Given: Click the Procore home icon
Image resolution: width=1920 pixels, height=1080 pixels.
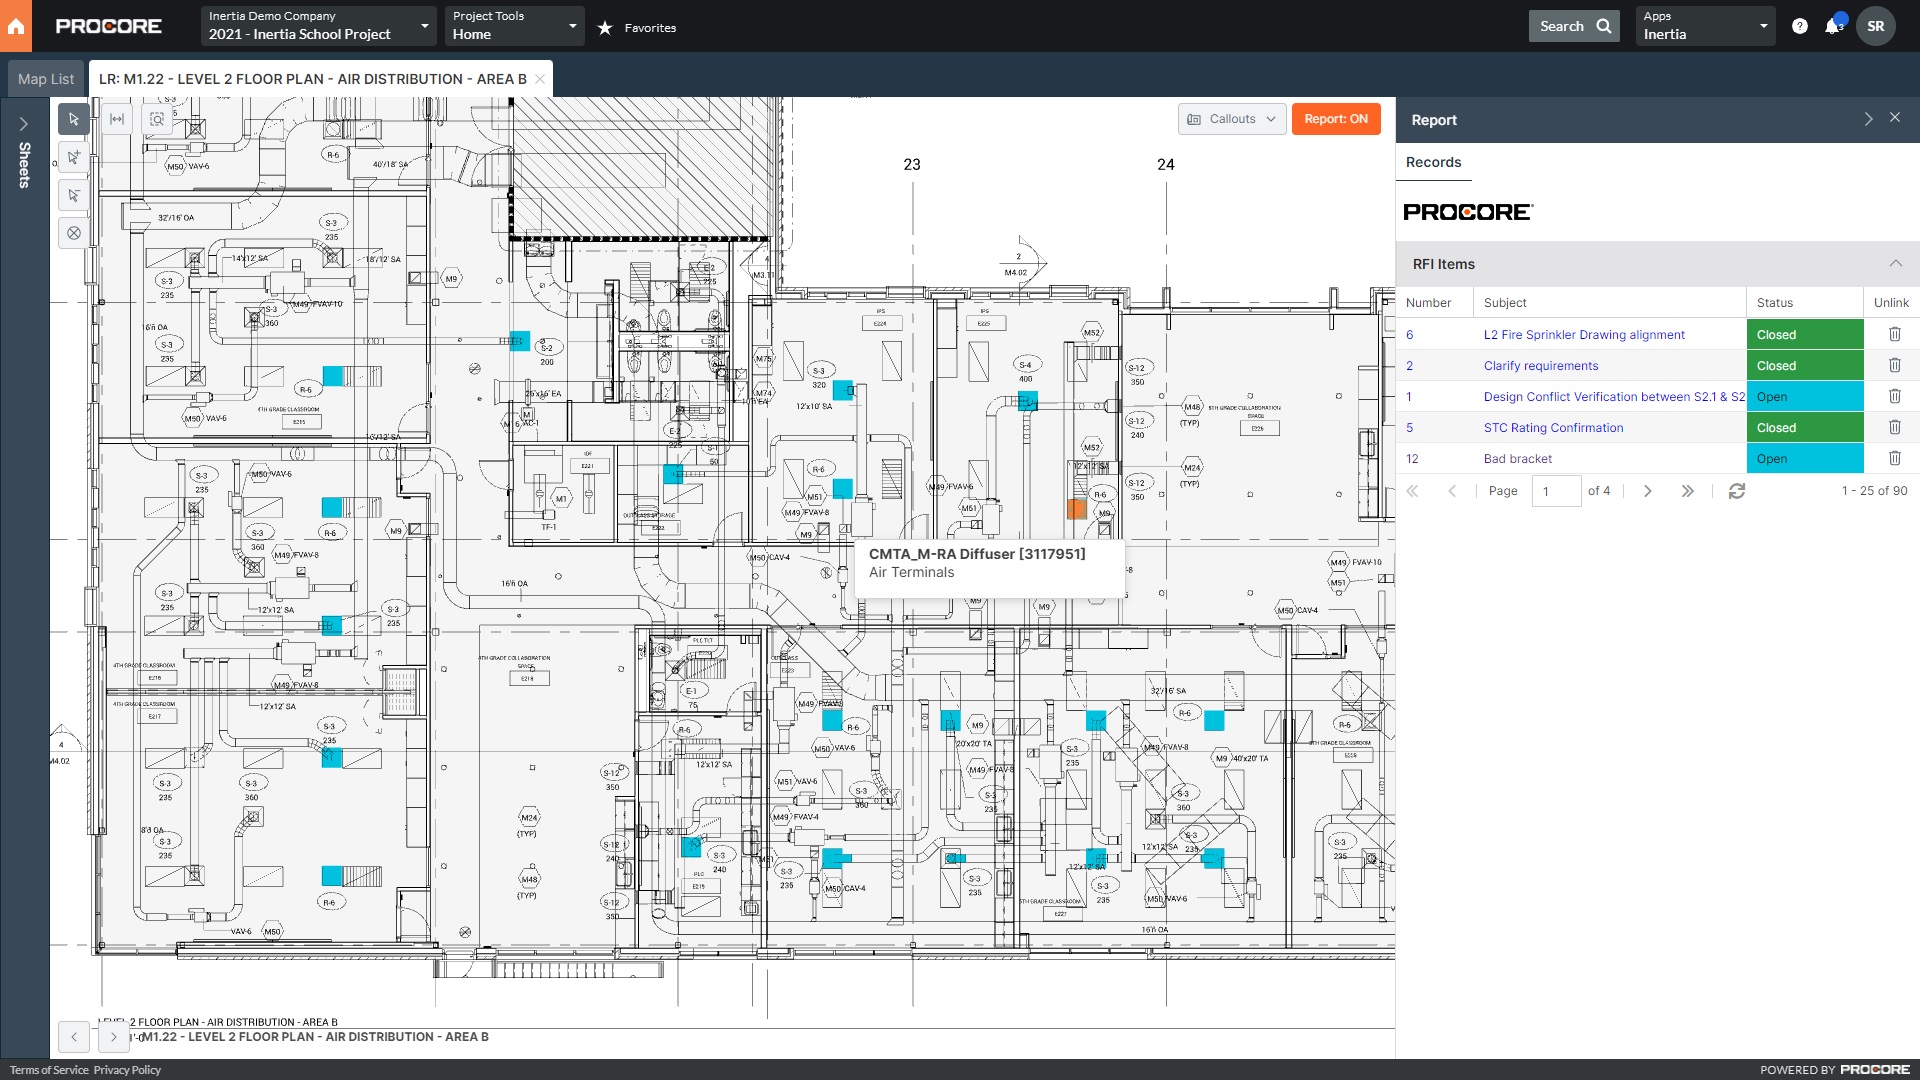Looking at the screenshot, I should pyautogui.click(x=16, y=26).
